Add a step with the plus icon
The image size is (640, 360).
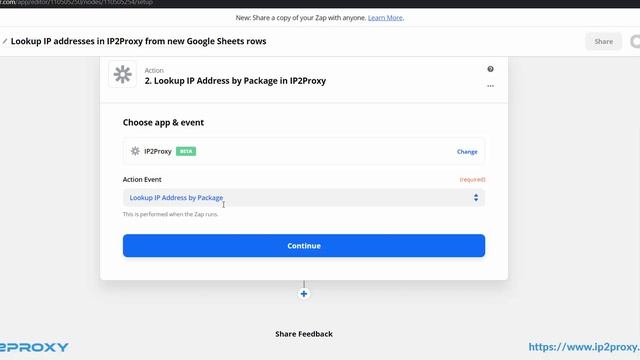(304, 294)
